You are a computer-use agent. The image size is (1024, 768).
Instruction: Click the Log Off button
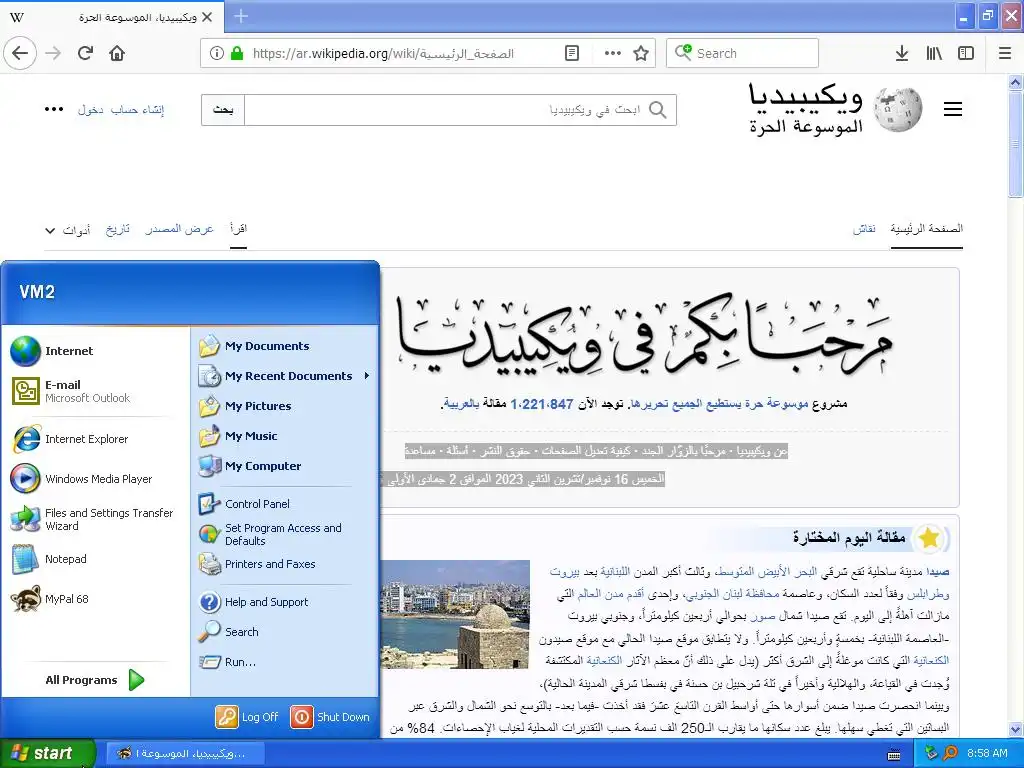[x=248, y=717]
